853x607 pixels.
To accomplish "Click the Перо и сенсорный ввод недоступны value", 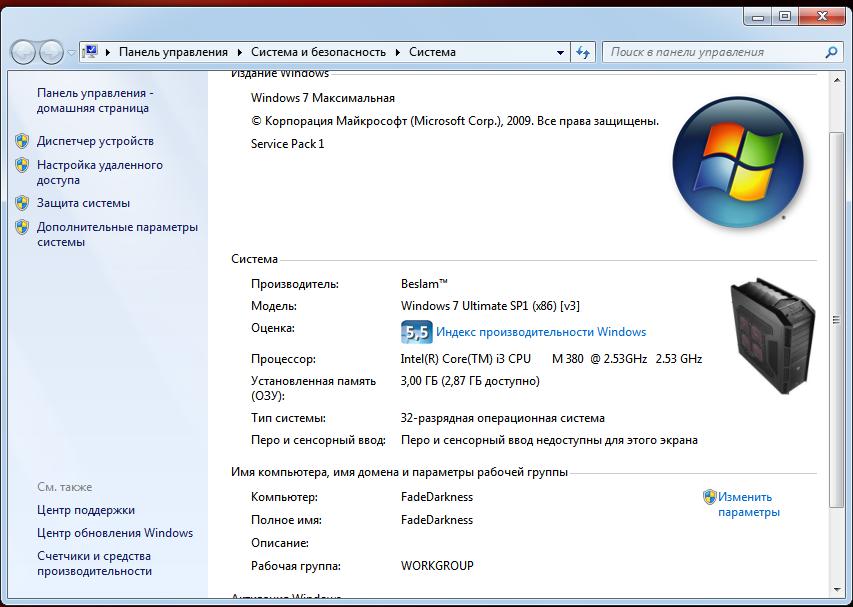I will click(549, 441).
